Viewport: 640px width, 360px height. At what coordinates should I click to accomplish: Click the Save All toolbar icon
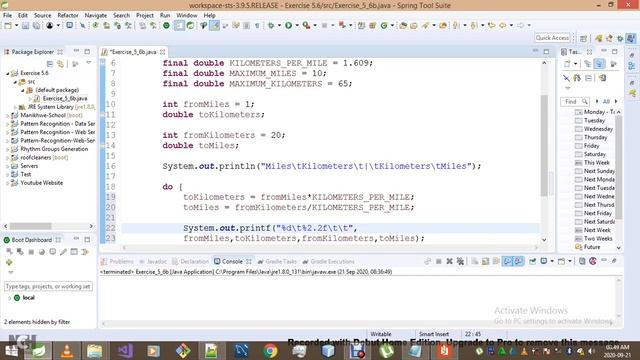(x=36, y=26)
